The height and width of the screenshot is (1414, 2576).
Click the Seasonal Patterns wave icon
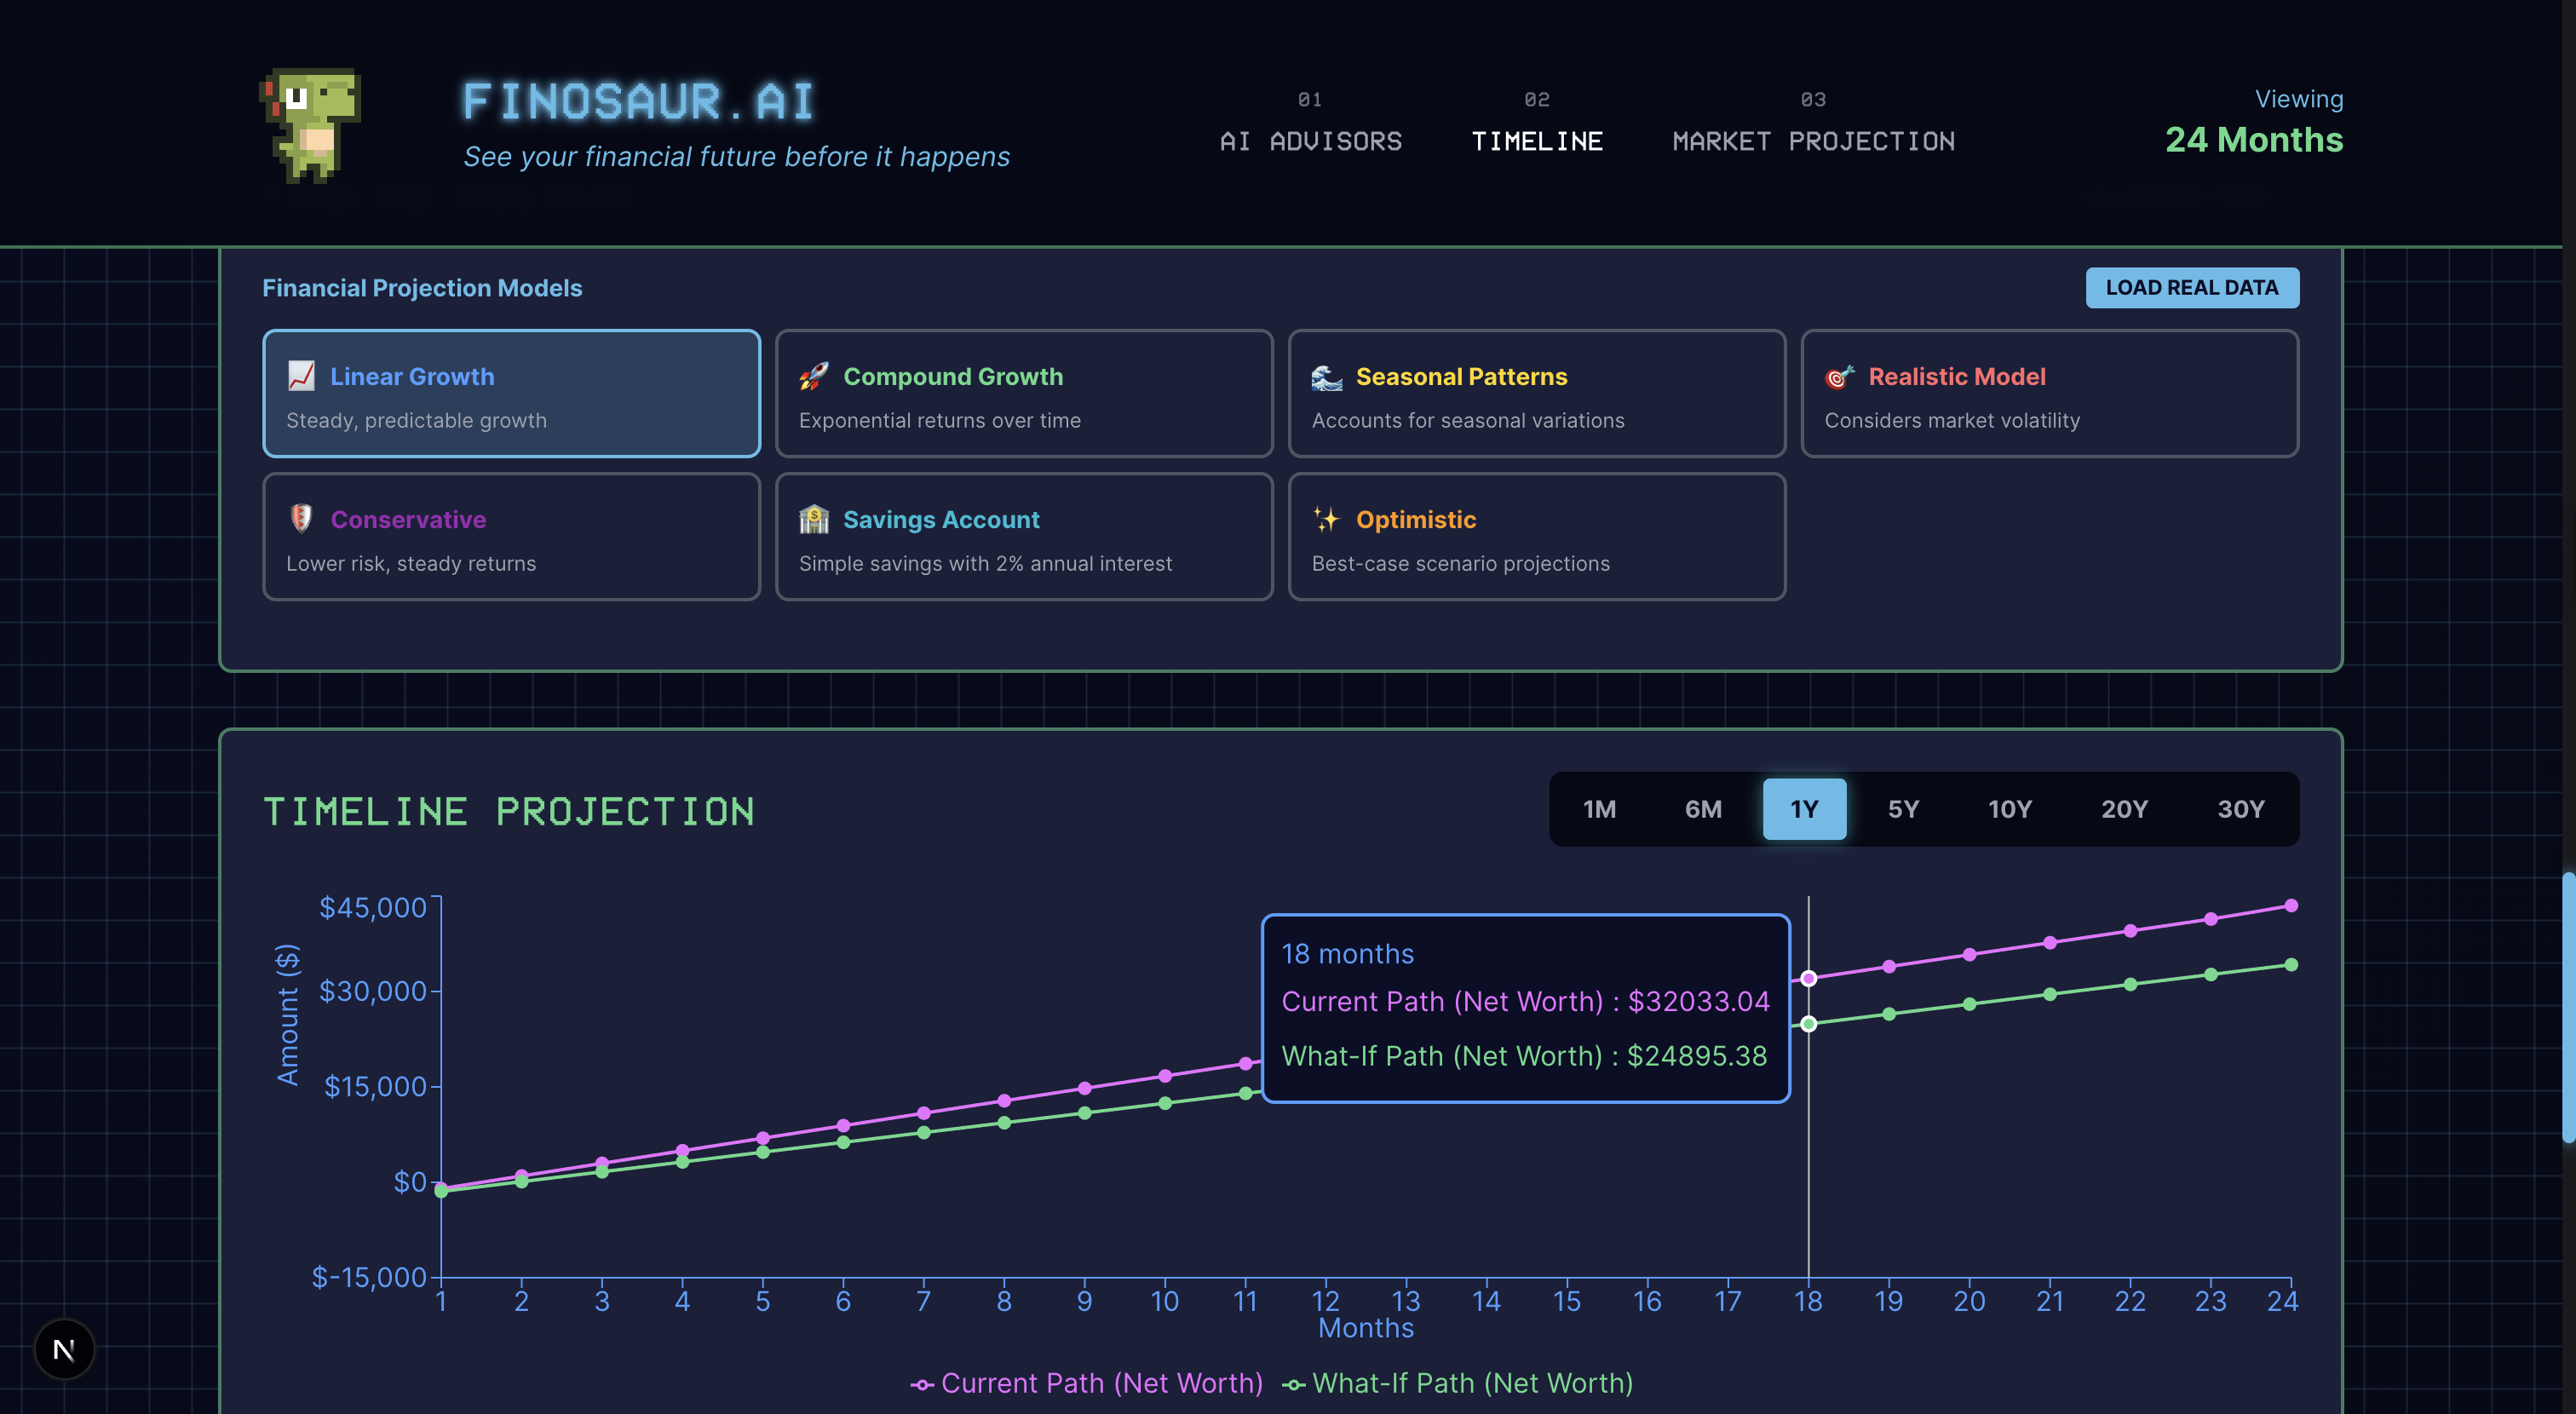coord(1326,377)
